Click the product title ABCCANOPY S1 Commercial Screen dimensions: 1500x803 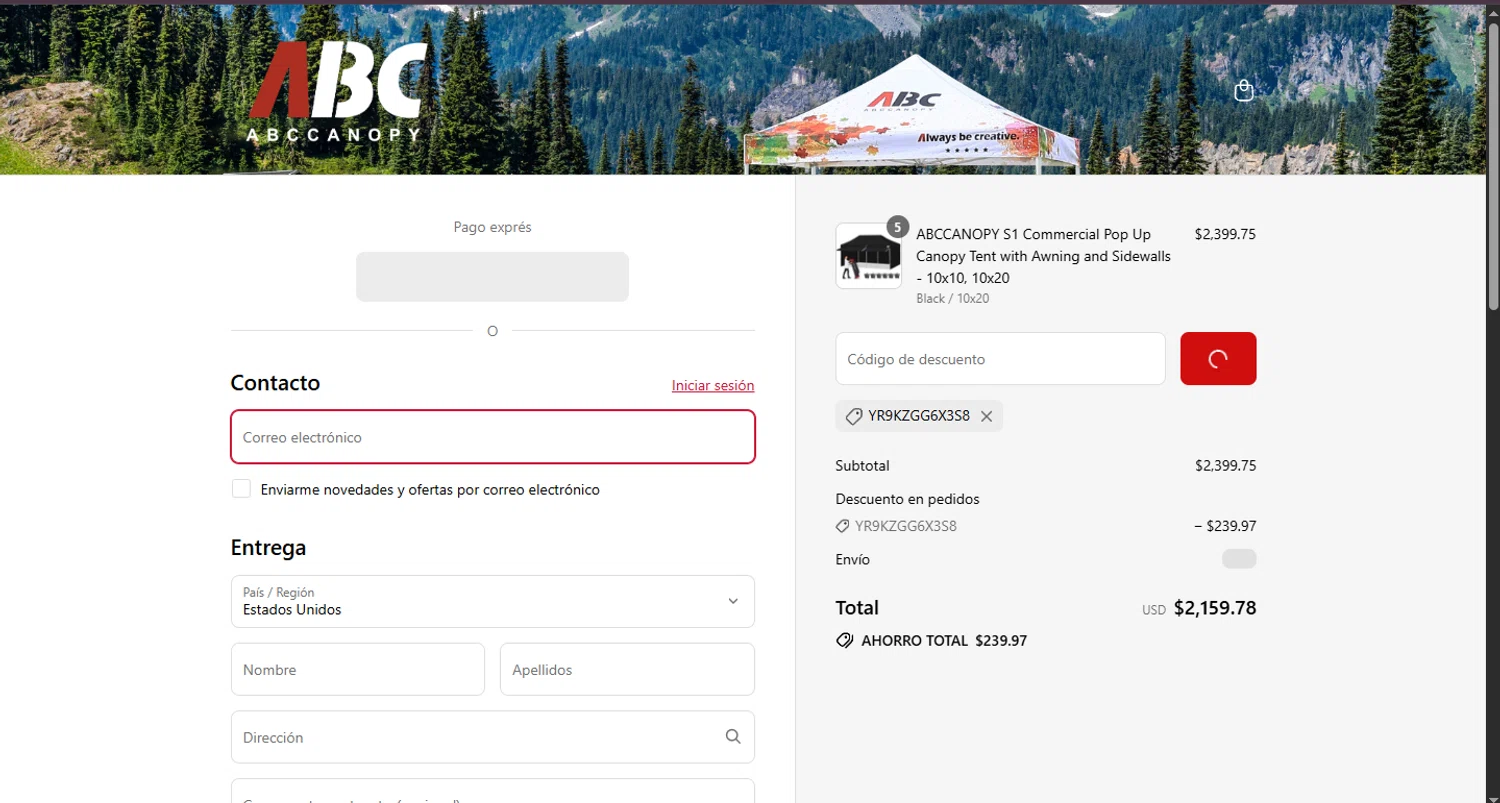point(1043,256)
